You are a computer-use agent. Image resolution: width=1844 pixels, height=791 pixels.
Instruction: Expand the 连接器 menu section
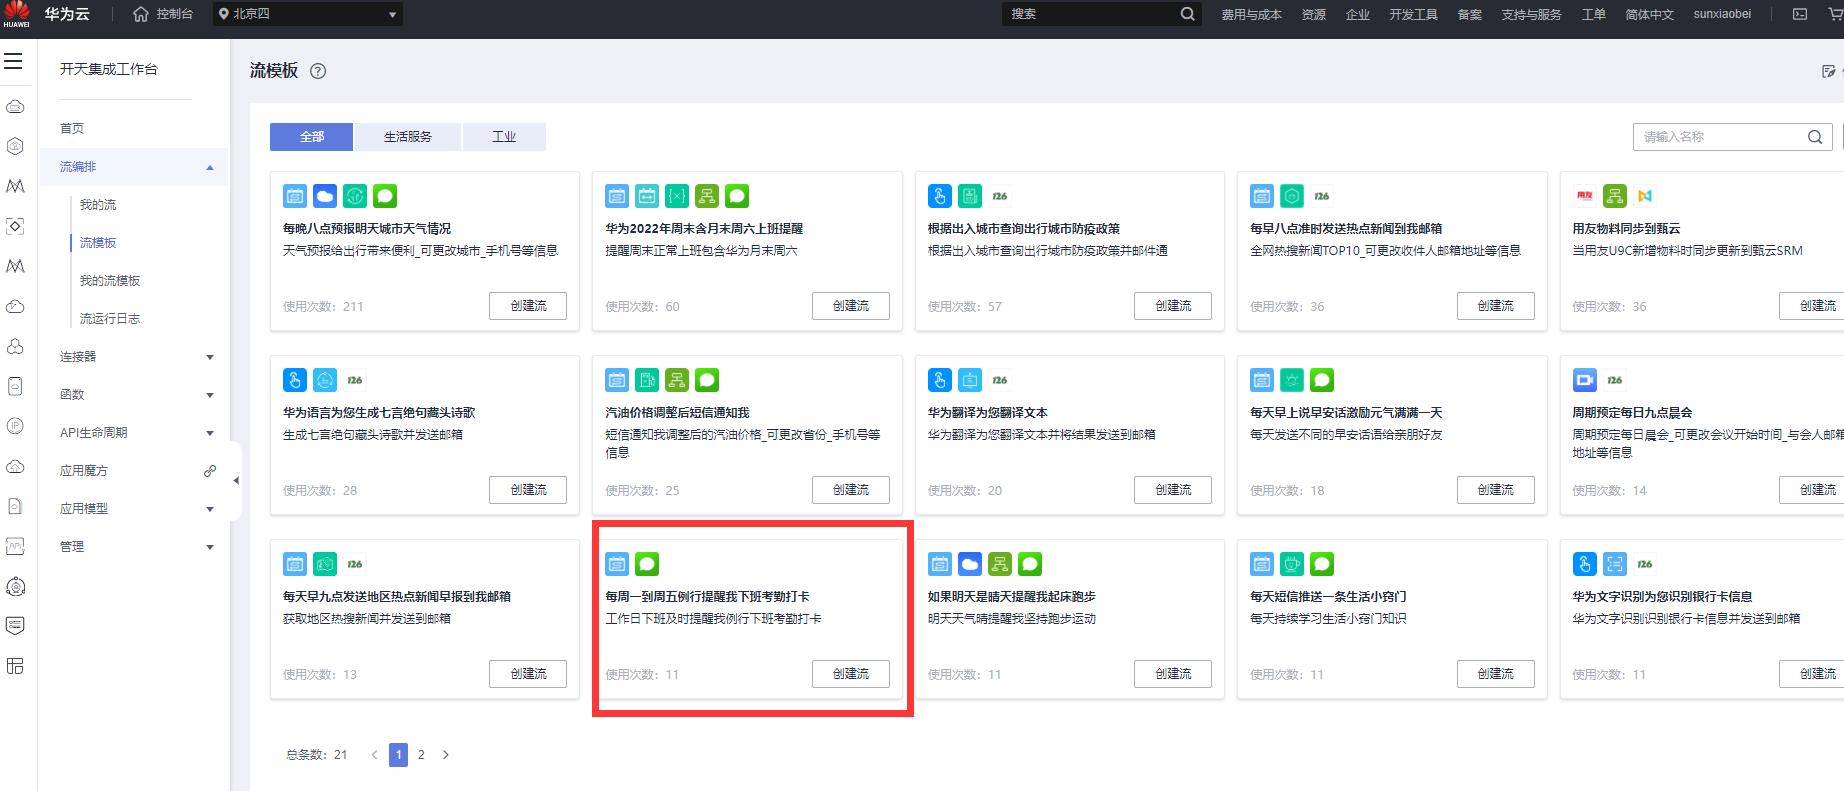pos(210,357)
